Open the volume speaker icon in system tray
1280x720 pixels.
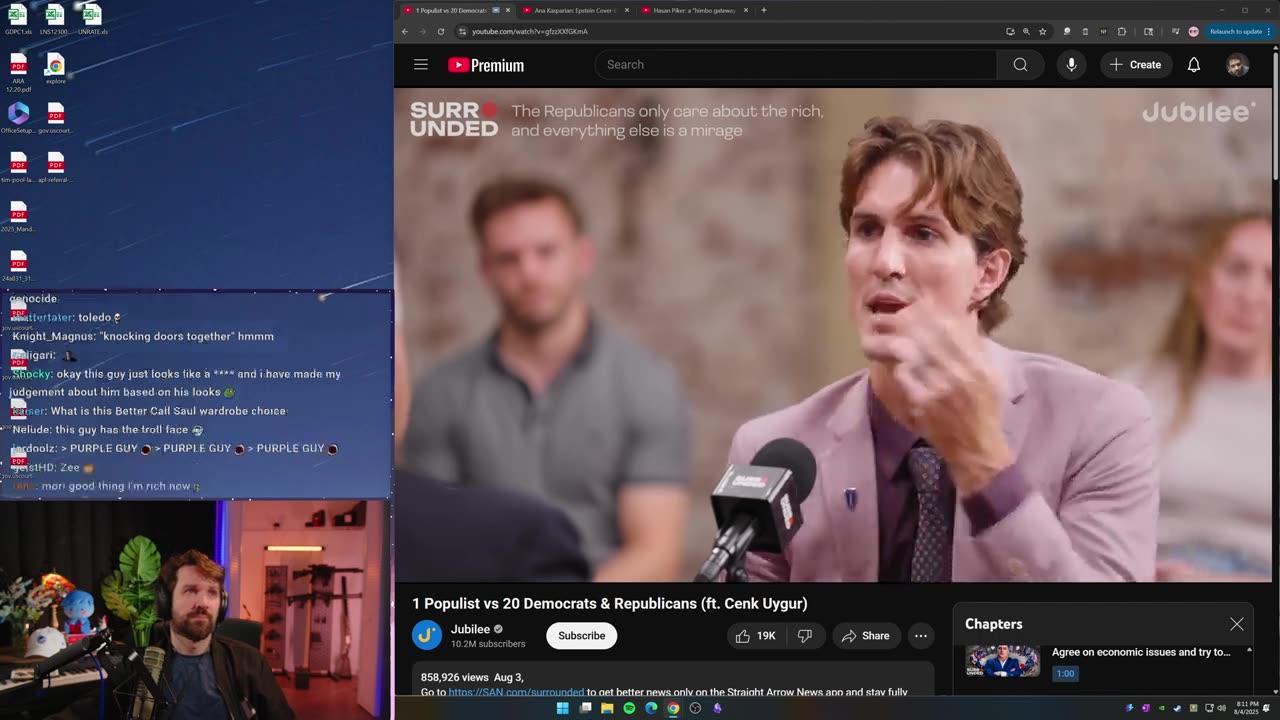tap(1221, 708)
